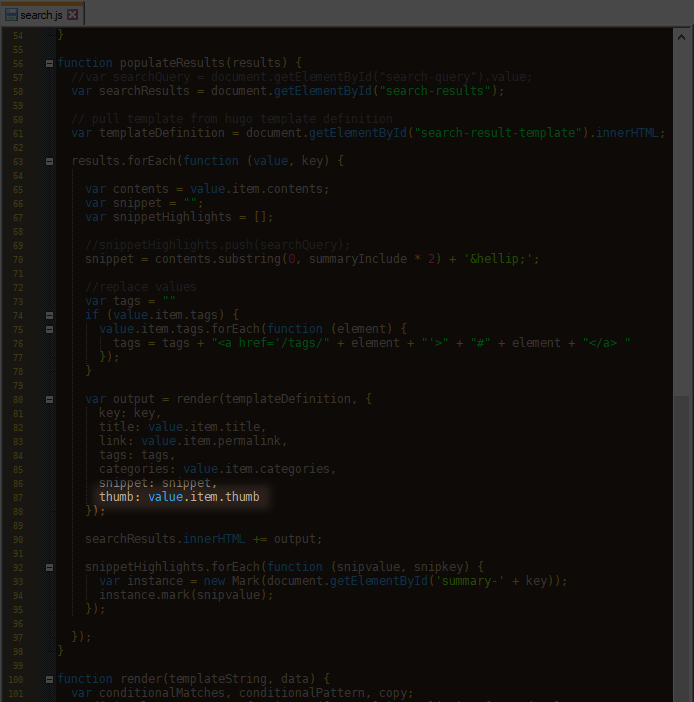
Task: Click the save icon on search.js tab
Action: [x=11, y=15]
